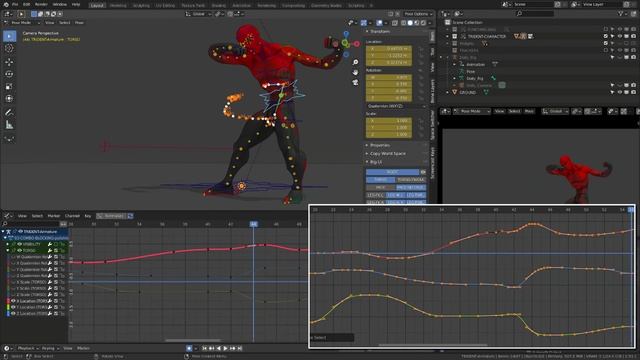This screenshot has width=640, height=360.
Task: Open the Pose Options dropdown
Action: 418,14
